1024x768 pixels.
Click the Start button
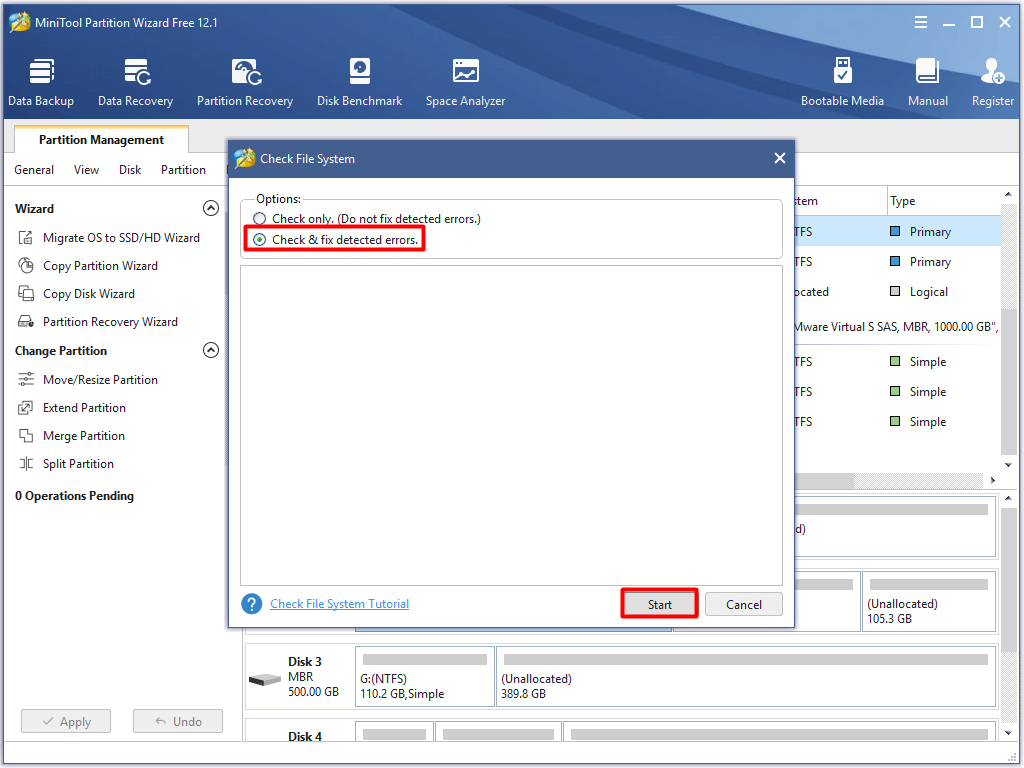660,604
